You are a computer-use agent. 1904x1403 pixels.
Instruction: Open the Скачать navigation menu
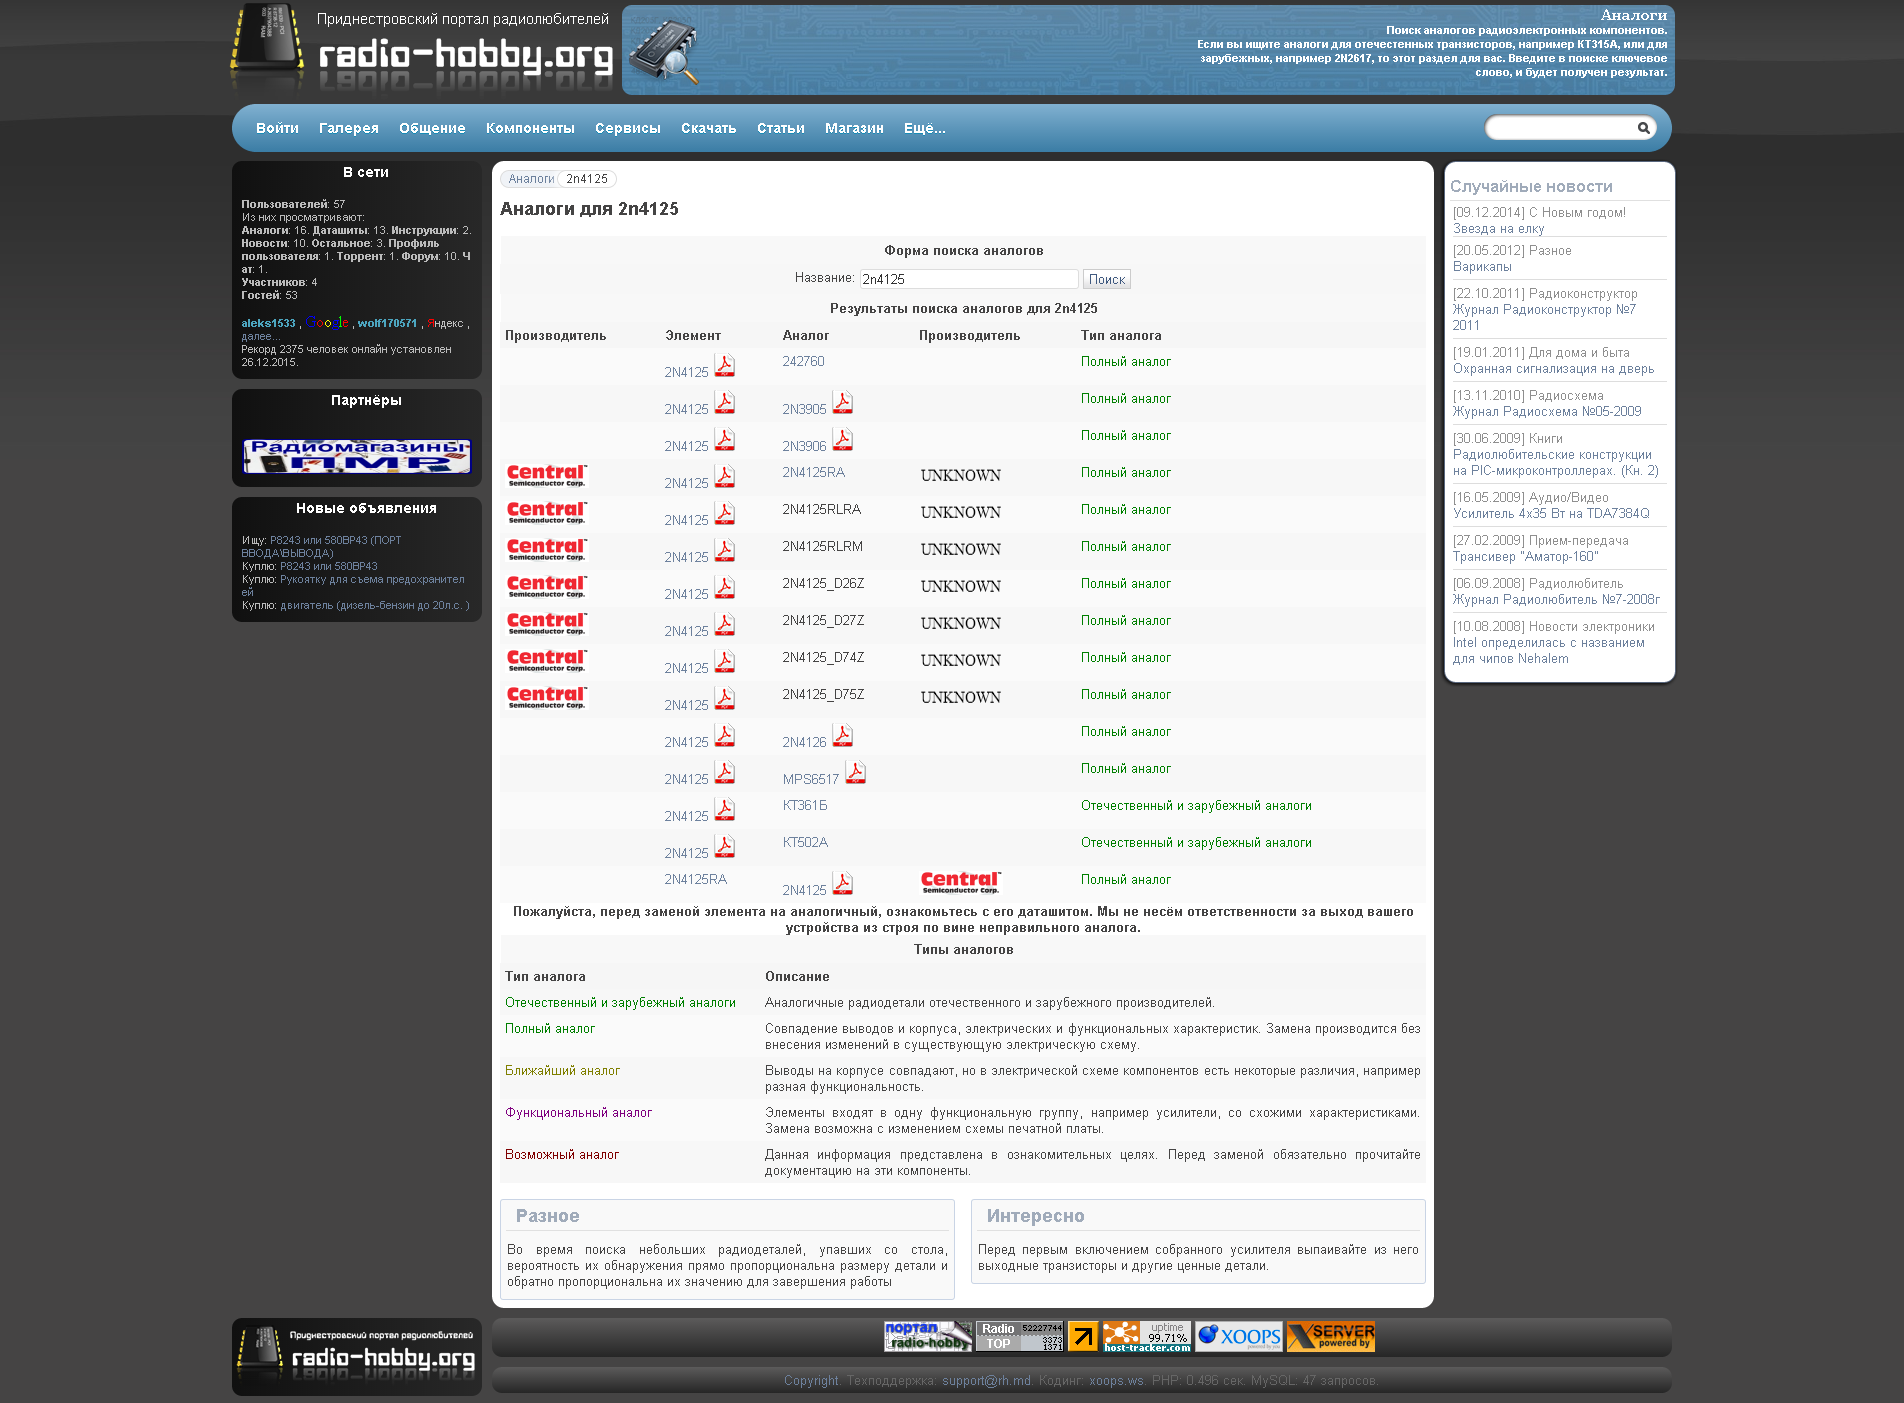[708, 128]
